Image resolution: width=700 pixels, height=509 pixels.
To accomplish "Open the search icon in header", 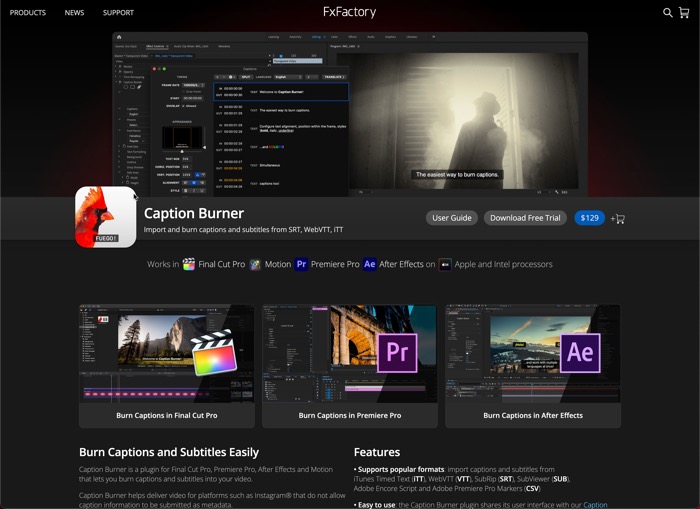I will click(667, 13).
